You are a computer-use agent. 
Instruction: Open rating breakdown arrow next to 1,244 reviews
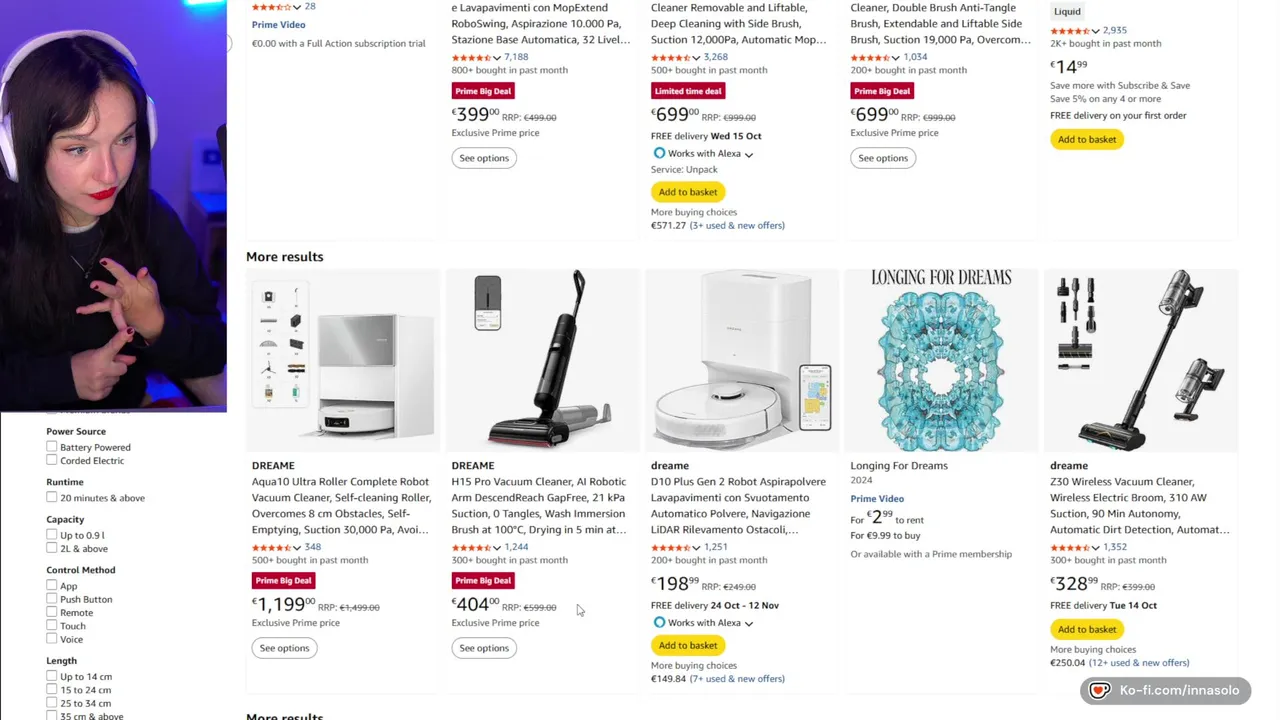(497, 548)
